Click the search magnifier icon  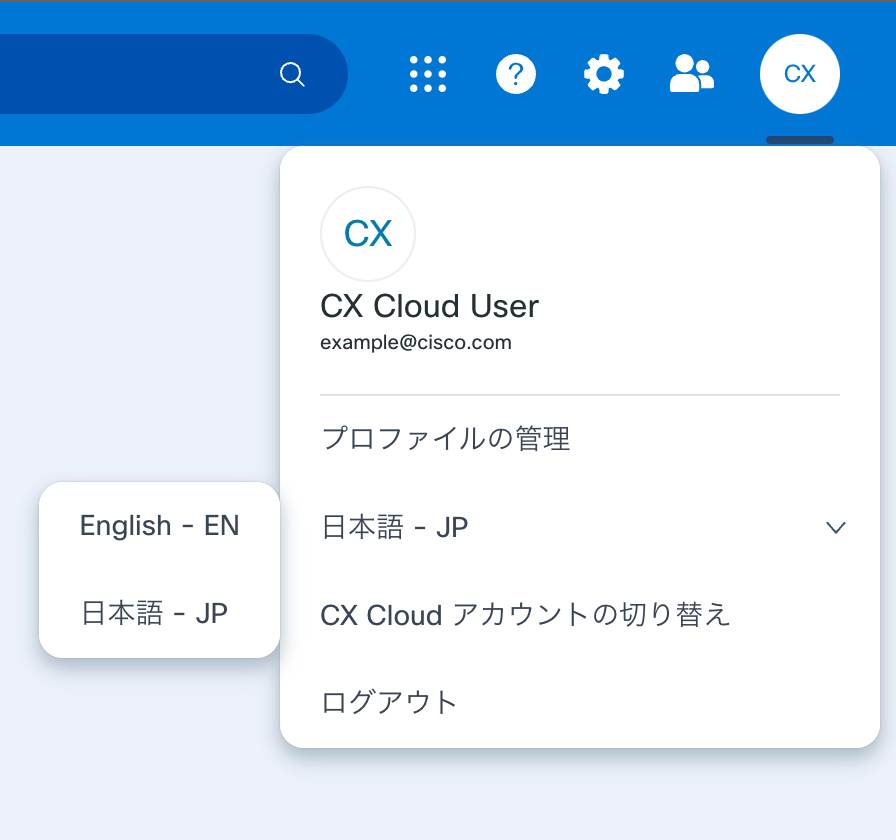point(291,73)
